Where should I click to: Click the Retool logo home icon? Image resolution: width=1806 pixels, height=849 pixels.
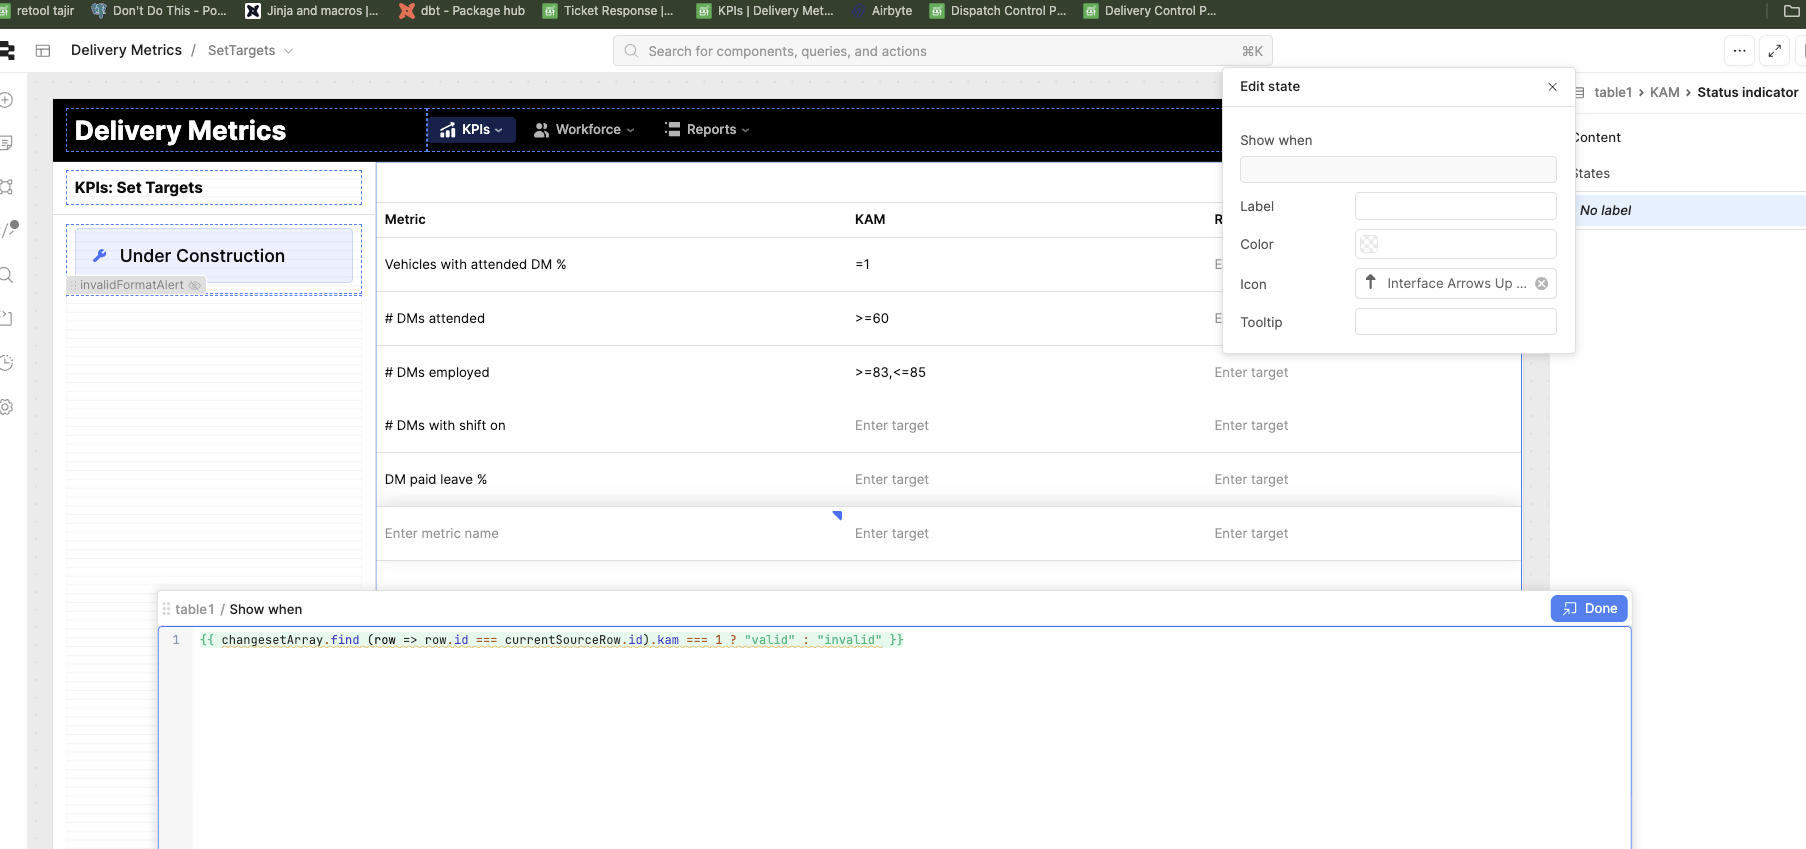tap(7, 51)
